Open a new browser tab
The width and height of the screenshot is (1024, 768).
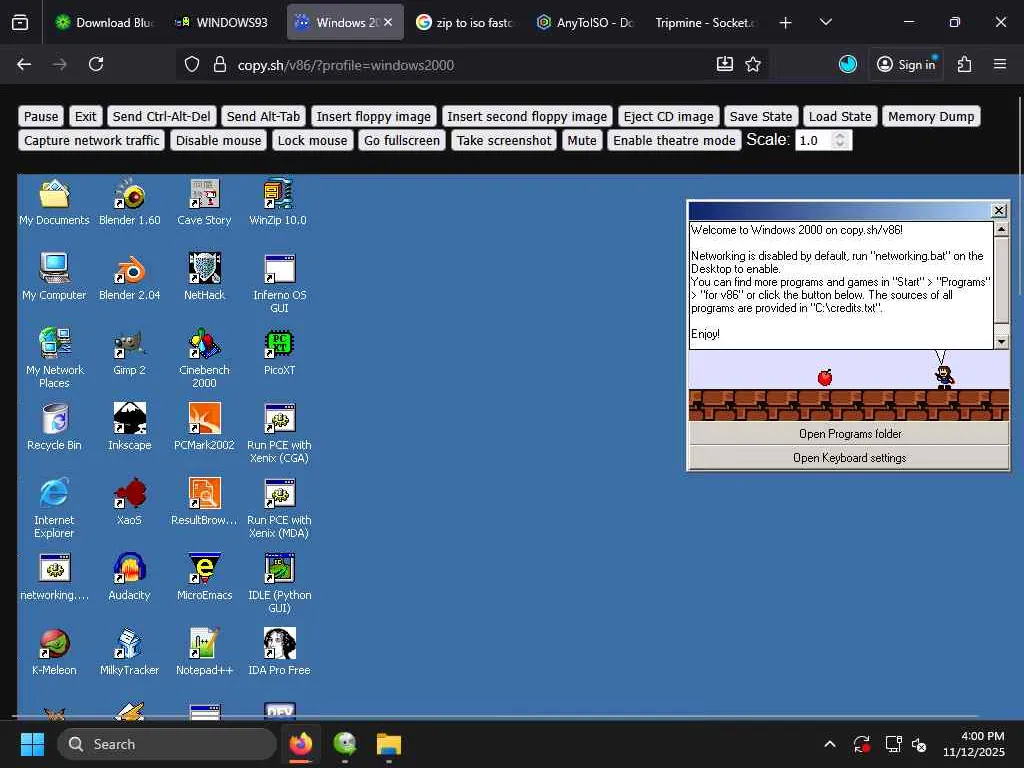786,23
